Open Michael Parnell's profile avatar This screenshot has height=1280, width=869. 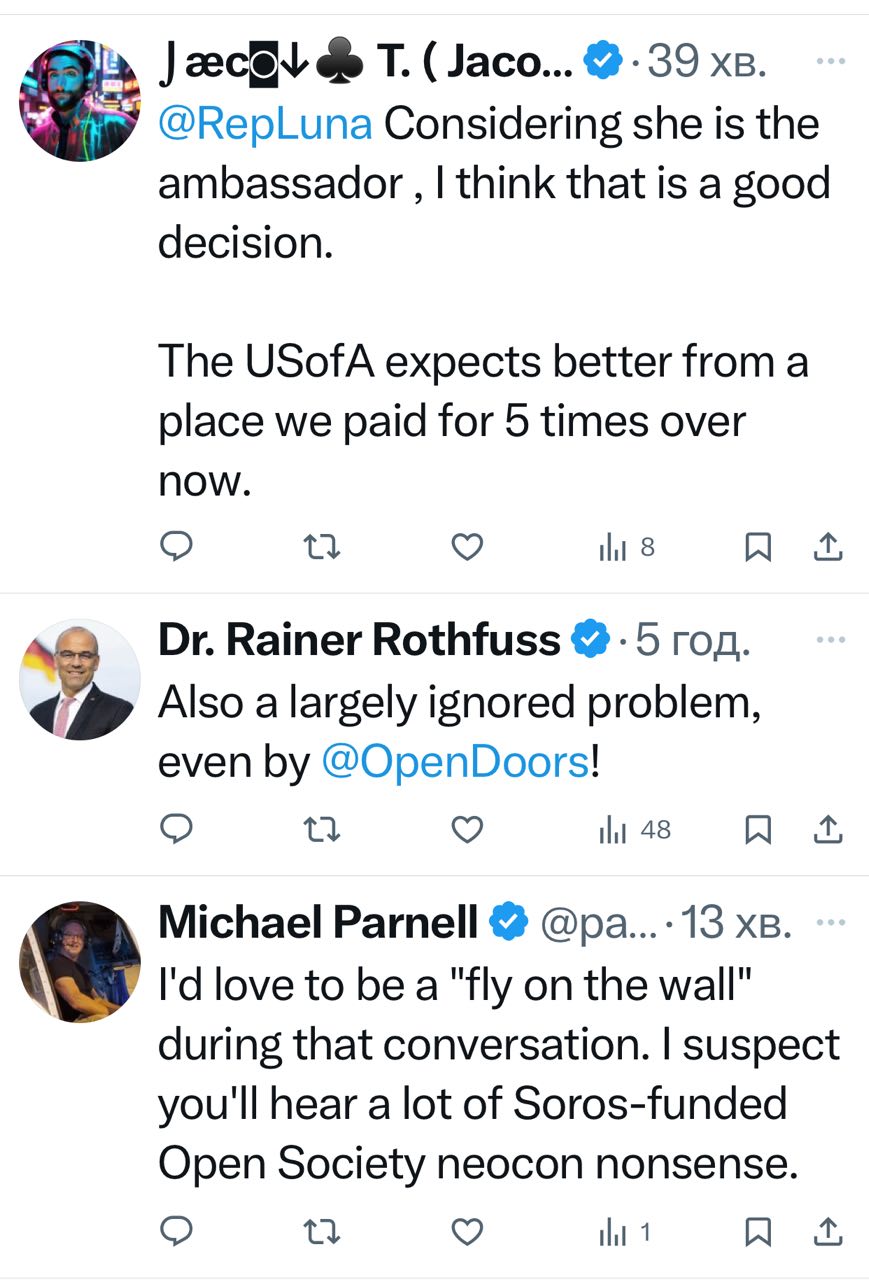click(80, 961)
